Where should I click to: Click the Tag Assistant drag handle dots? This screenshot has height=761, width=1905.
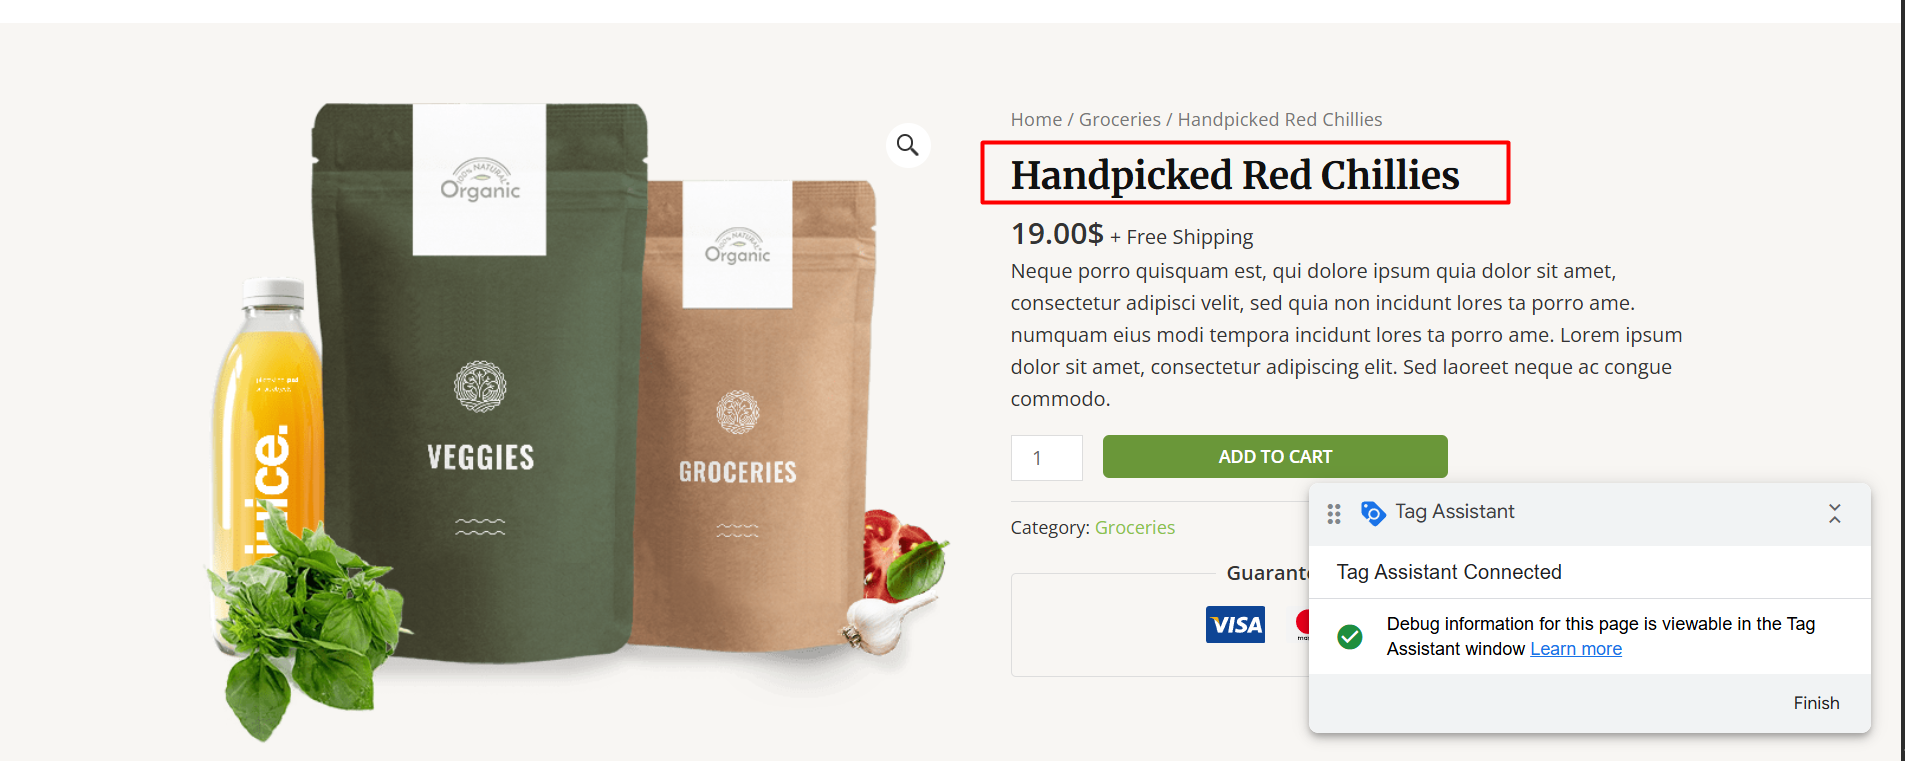(x=1334, y=514)
